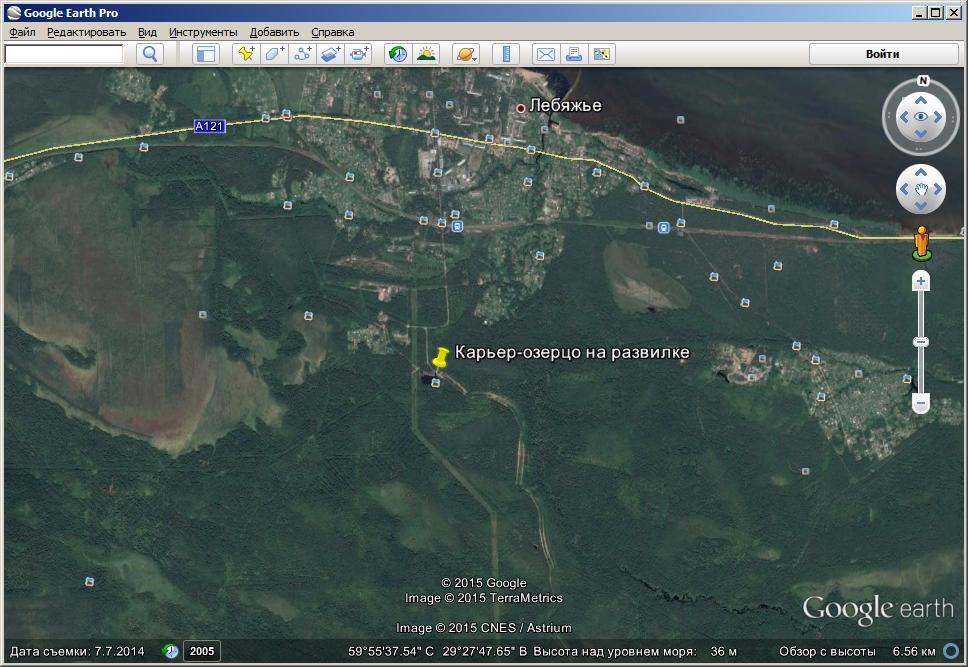Click the search magnifier button
The height and width of the screenshot is (667, 968).
coord(149,54)
